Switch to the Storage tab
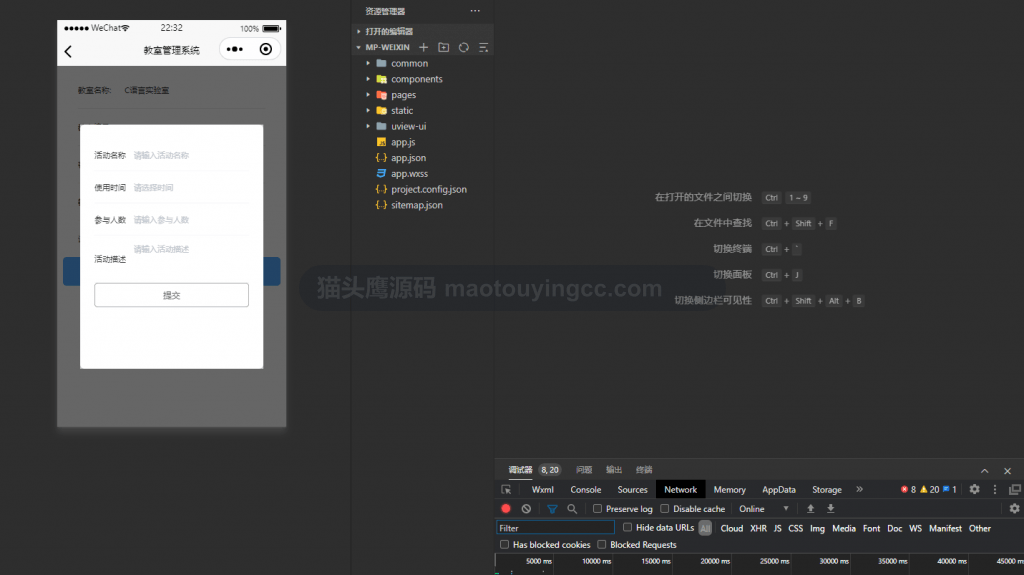This screenshot has height=575, width=1024. [826, 489]
